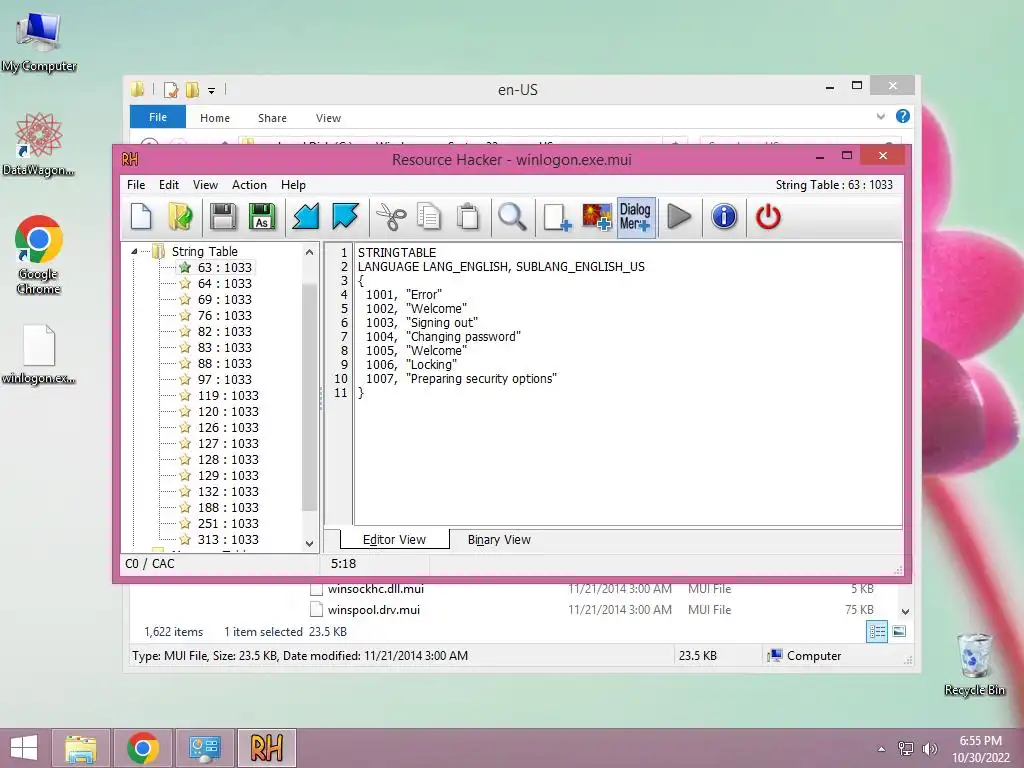Click the blue info icon
Image resolution: width=1024 pixels, height=768 pixels.
point(724,217)
